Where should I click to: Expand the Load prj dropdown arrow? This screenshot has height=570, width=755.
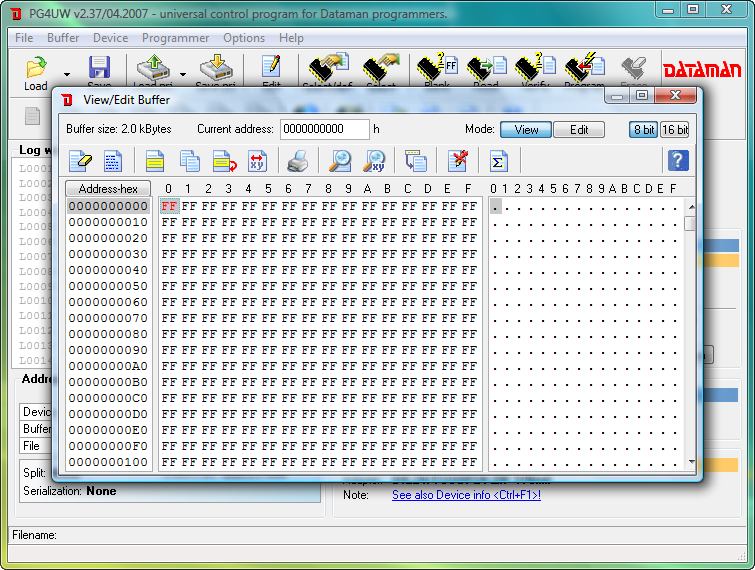tap(182, 74)
